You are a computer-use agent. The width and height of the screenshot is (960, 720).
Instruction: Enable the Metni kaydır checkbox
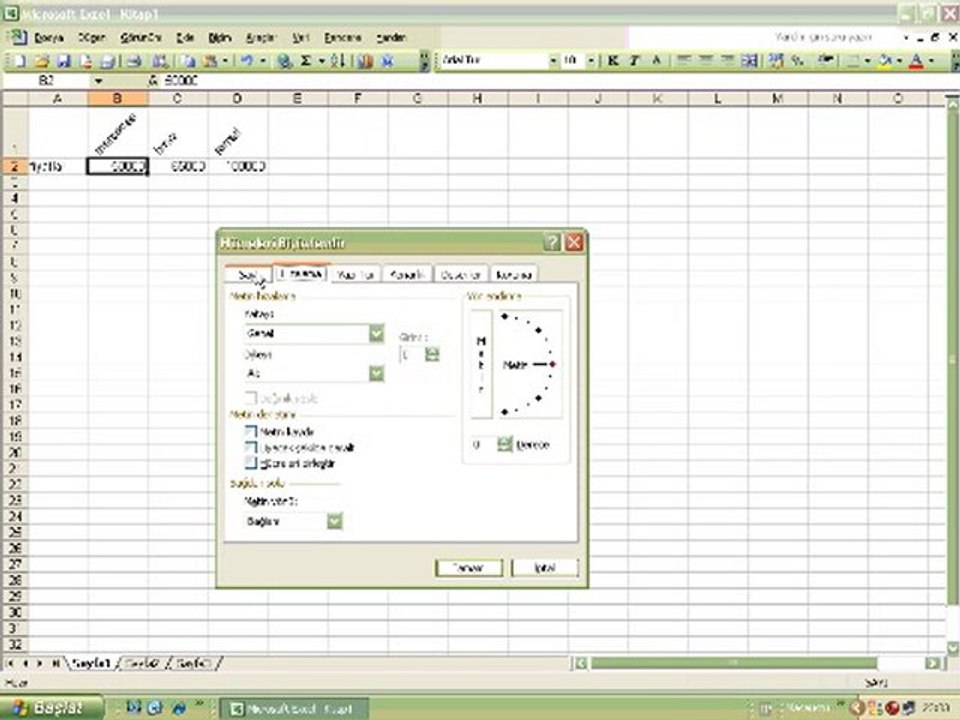click(250, 432)
